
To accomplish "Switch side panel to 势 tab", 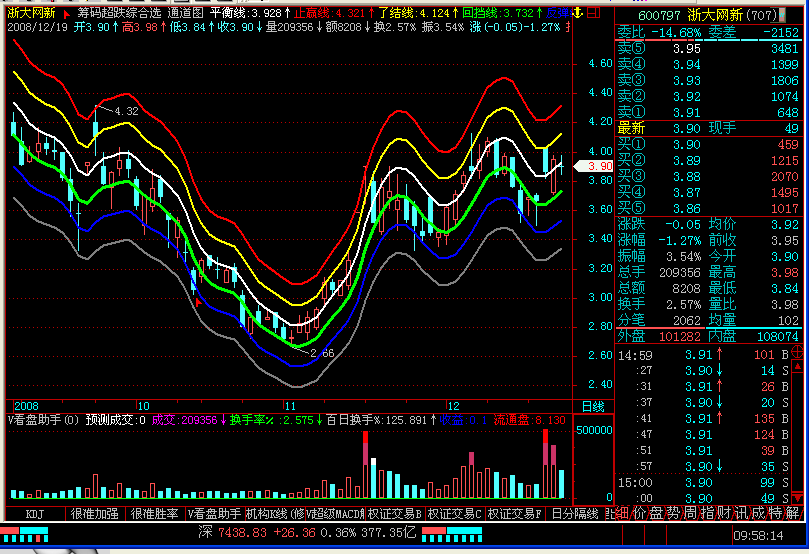I will (673, 513).
